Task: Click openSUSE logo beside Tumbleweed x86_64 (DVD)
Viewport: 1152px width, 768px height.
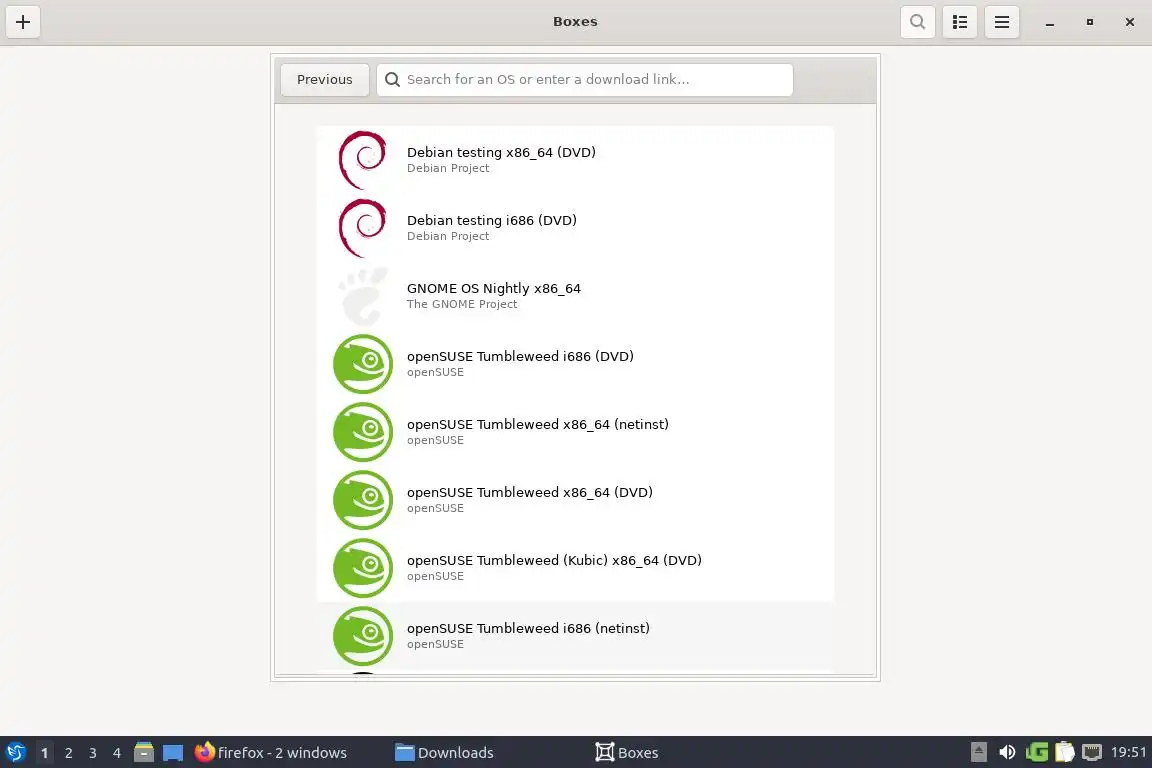Action: [x=363, y=500]
